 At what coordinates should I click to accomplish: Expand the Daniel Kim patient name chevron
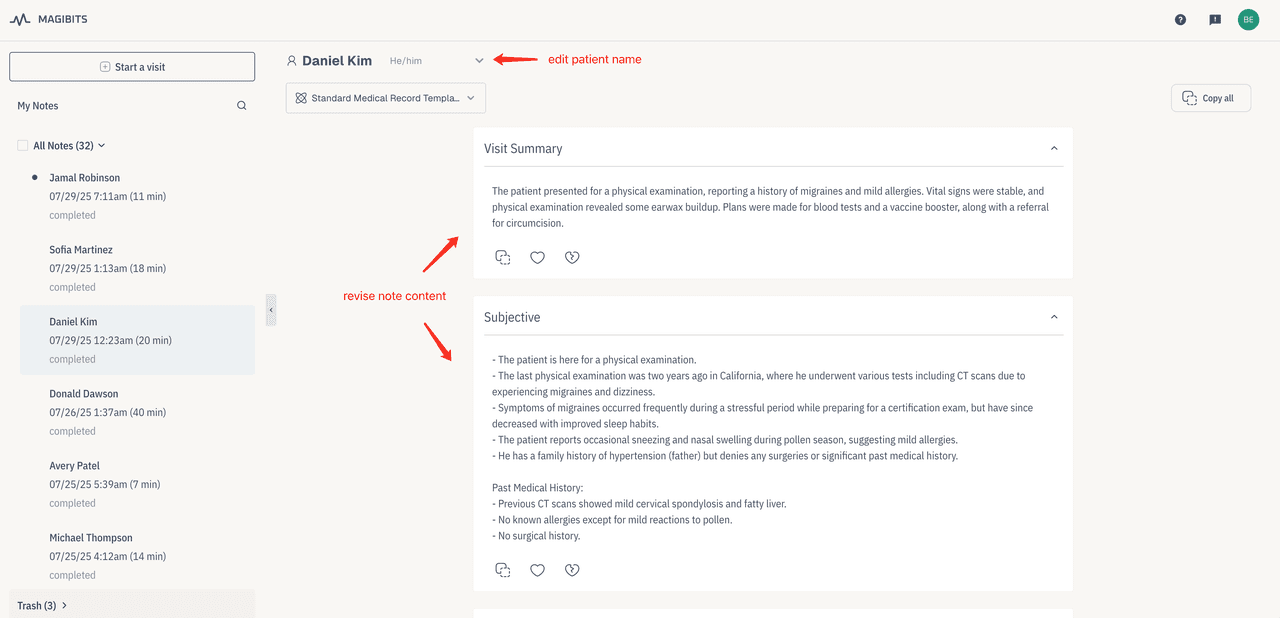tap(479, 61)
